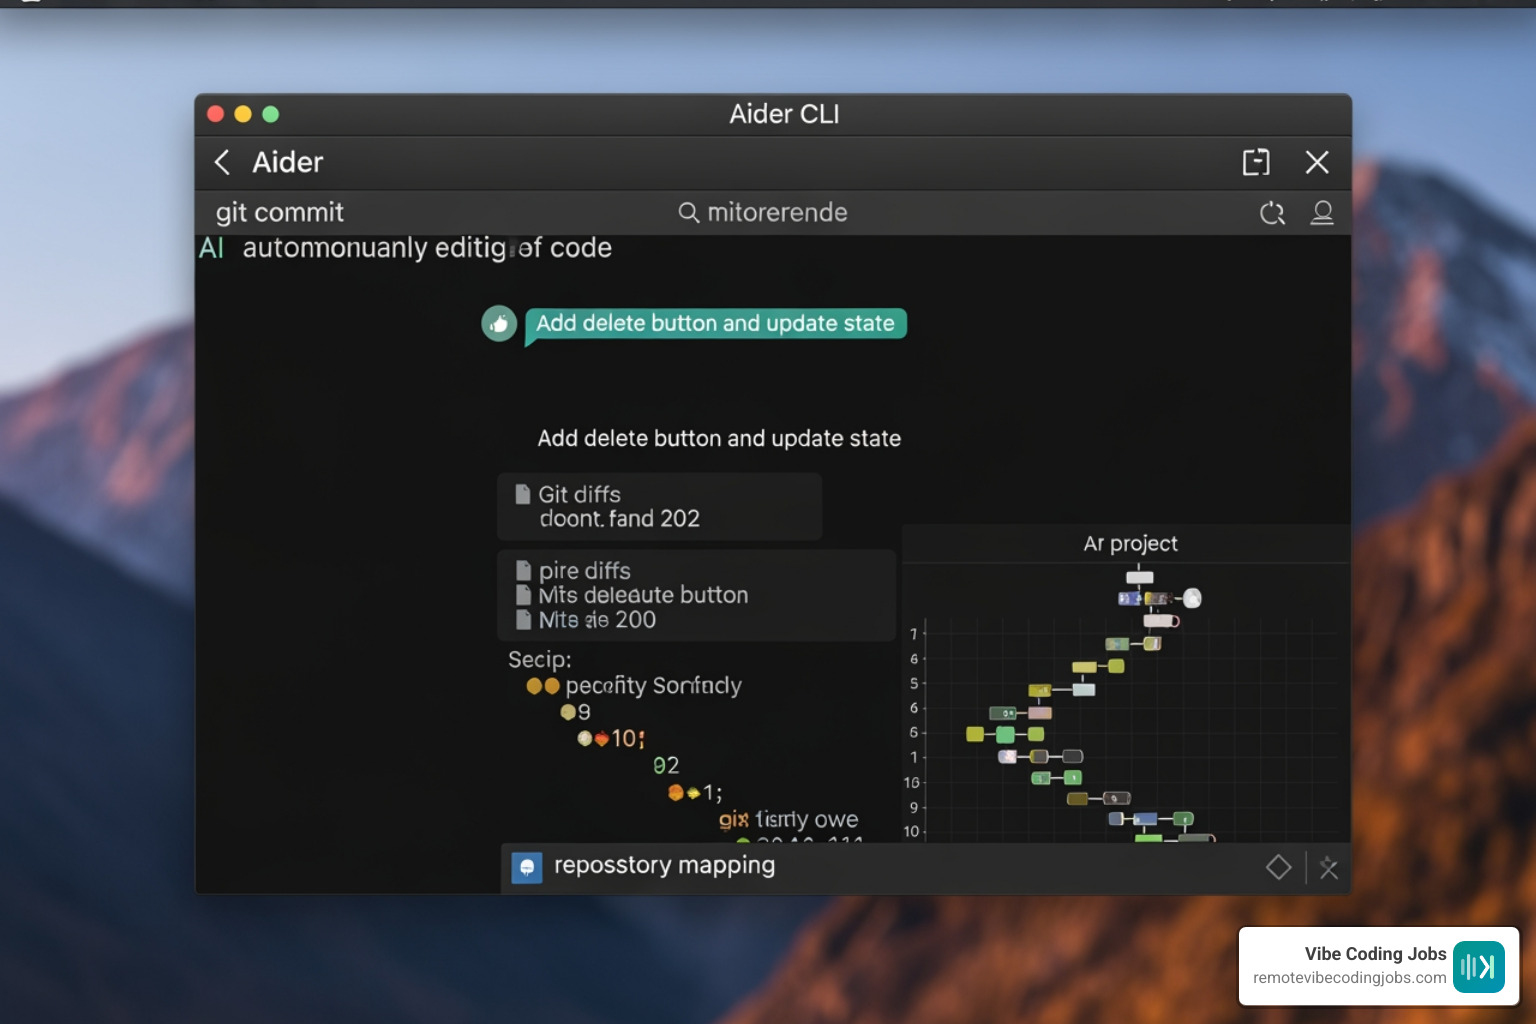1536x1024 pixels.
Task: Open the pire diffs row
Action: click(584, 571)
